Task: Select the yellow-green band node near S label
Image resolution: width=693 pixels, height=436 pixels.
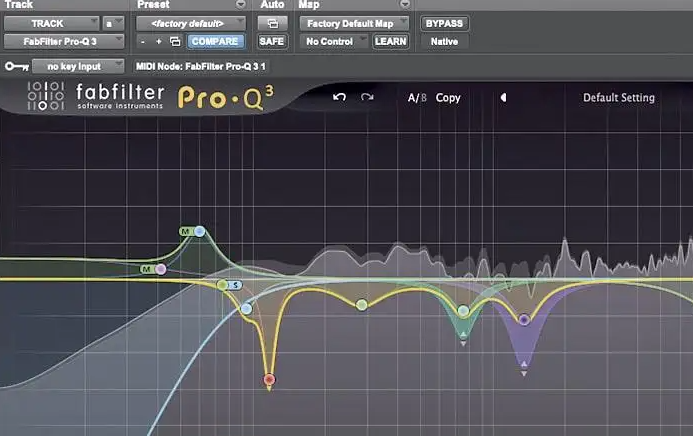Action: coord(222,285)
